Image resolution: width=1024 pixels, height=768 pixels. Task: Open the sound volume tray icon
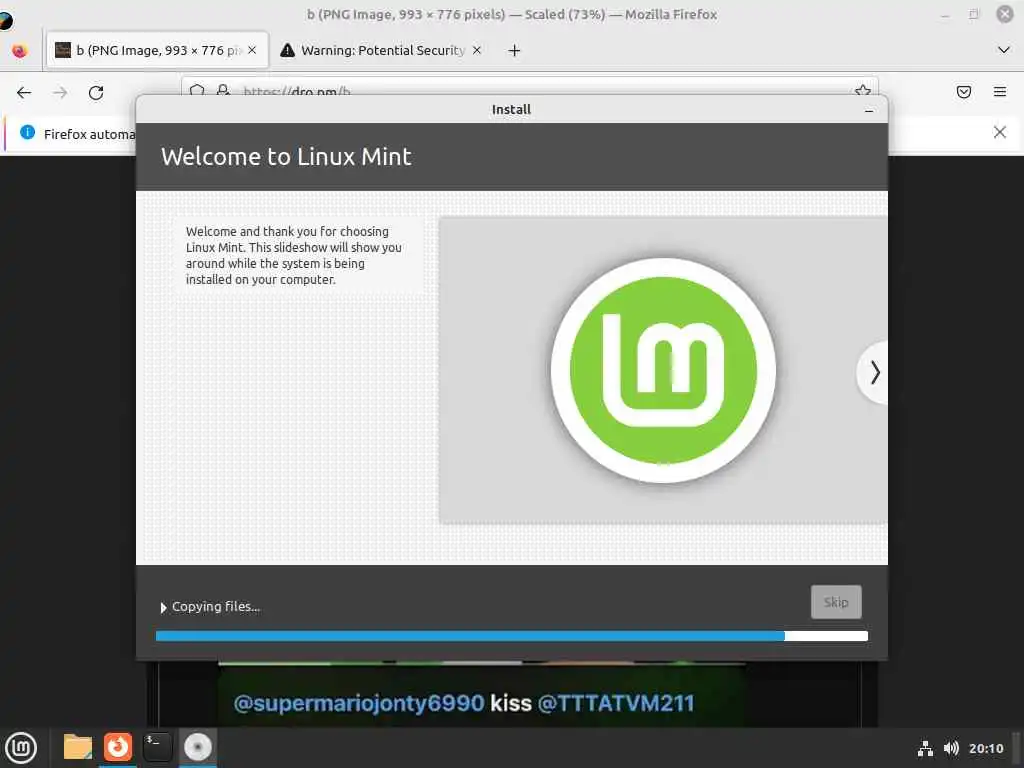point(951,748)
